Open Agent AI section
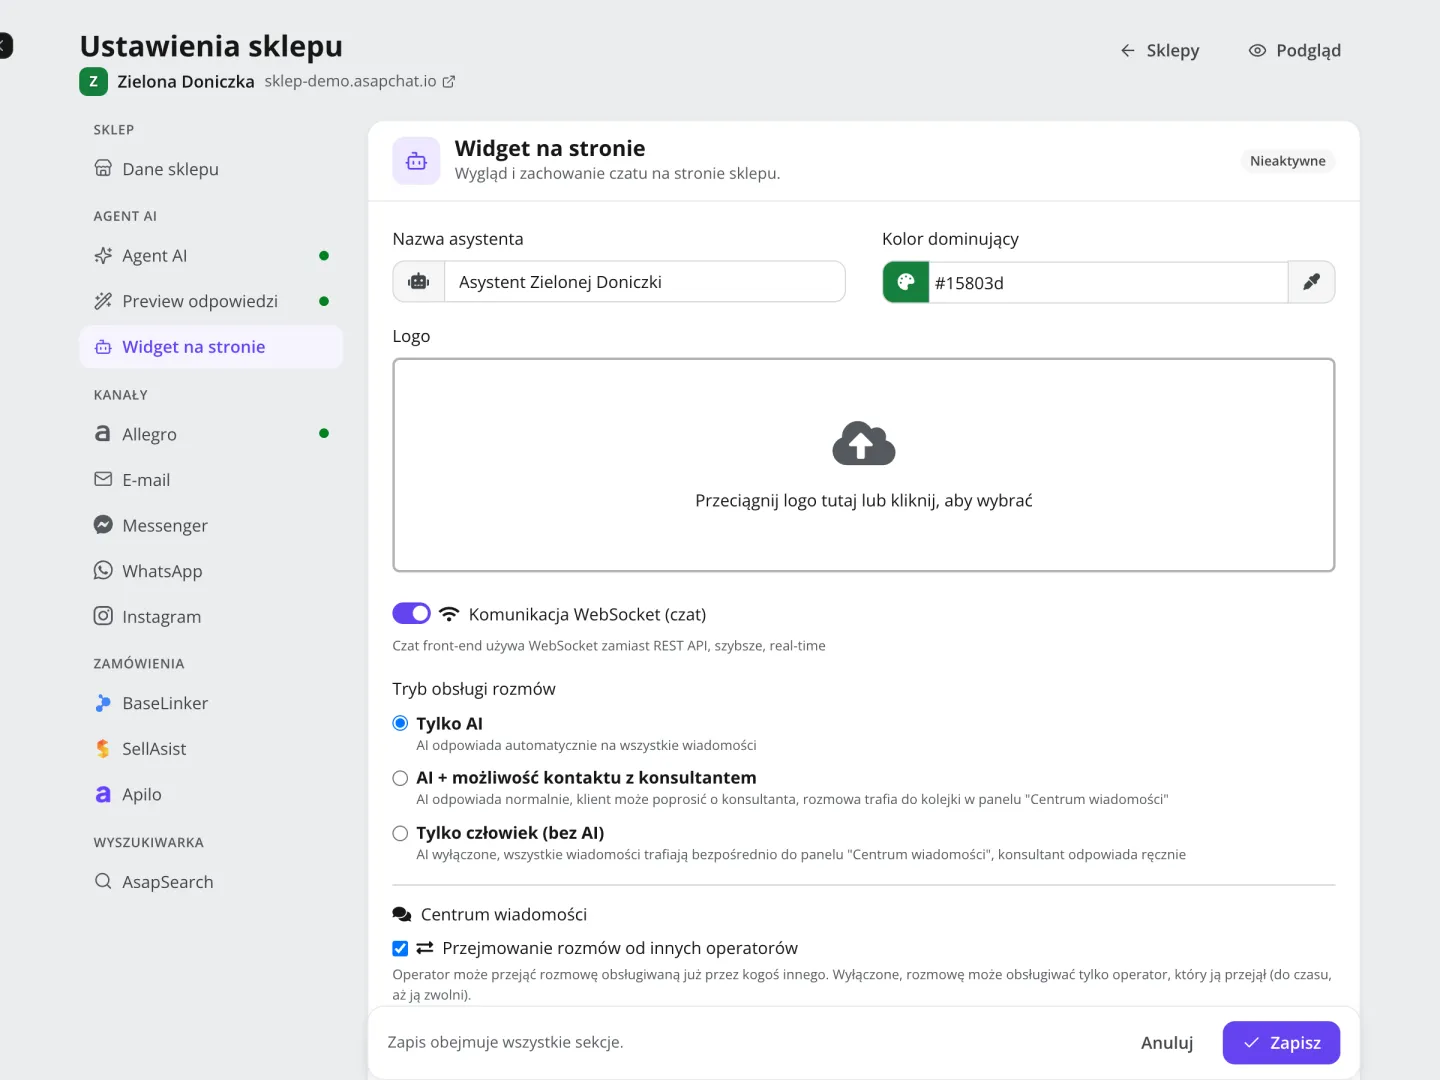 (211, 256)
